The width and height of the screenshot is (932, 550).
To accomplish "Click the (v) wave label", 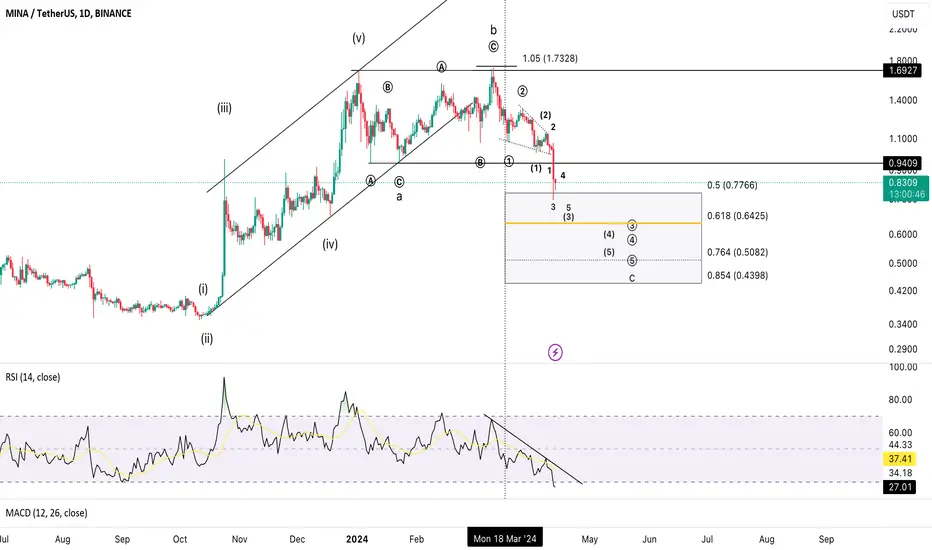I will pyautogui.click(x=358, y=38).
